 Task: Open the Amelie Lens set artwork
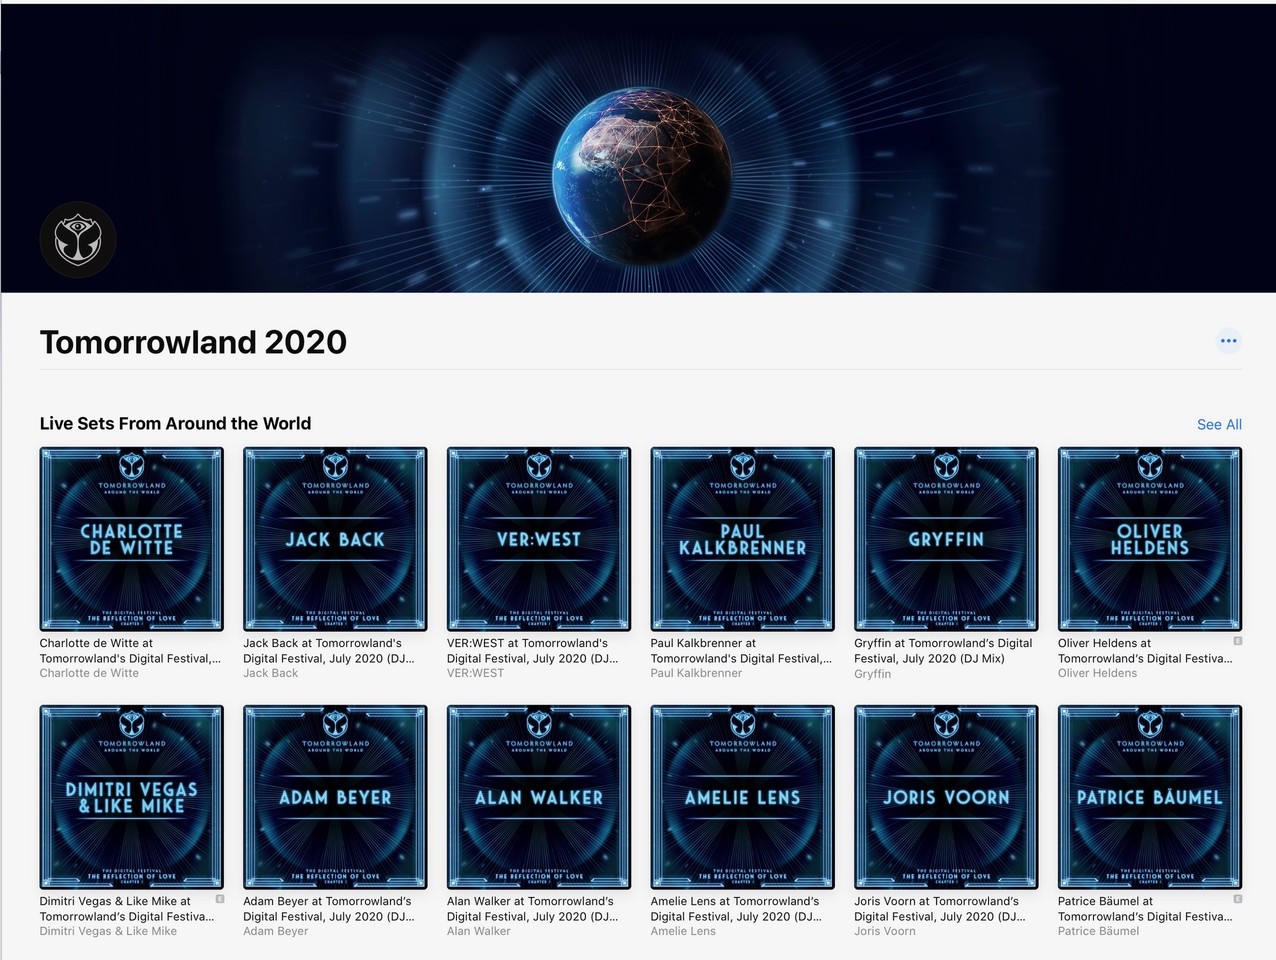[742, 797]
